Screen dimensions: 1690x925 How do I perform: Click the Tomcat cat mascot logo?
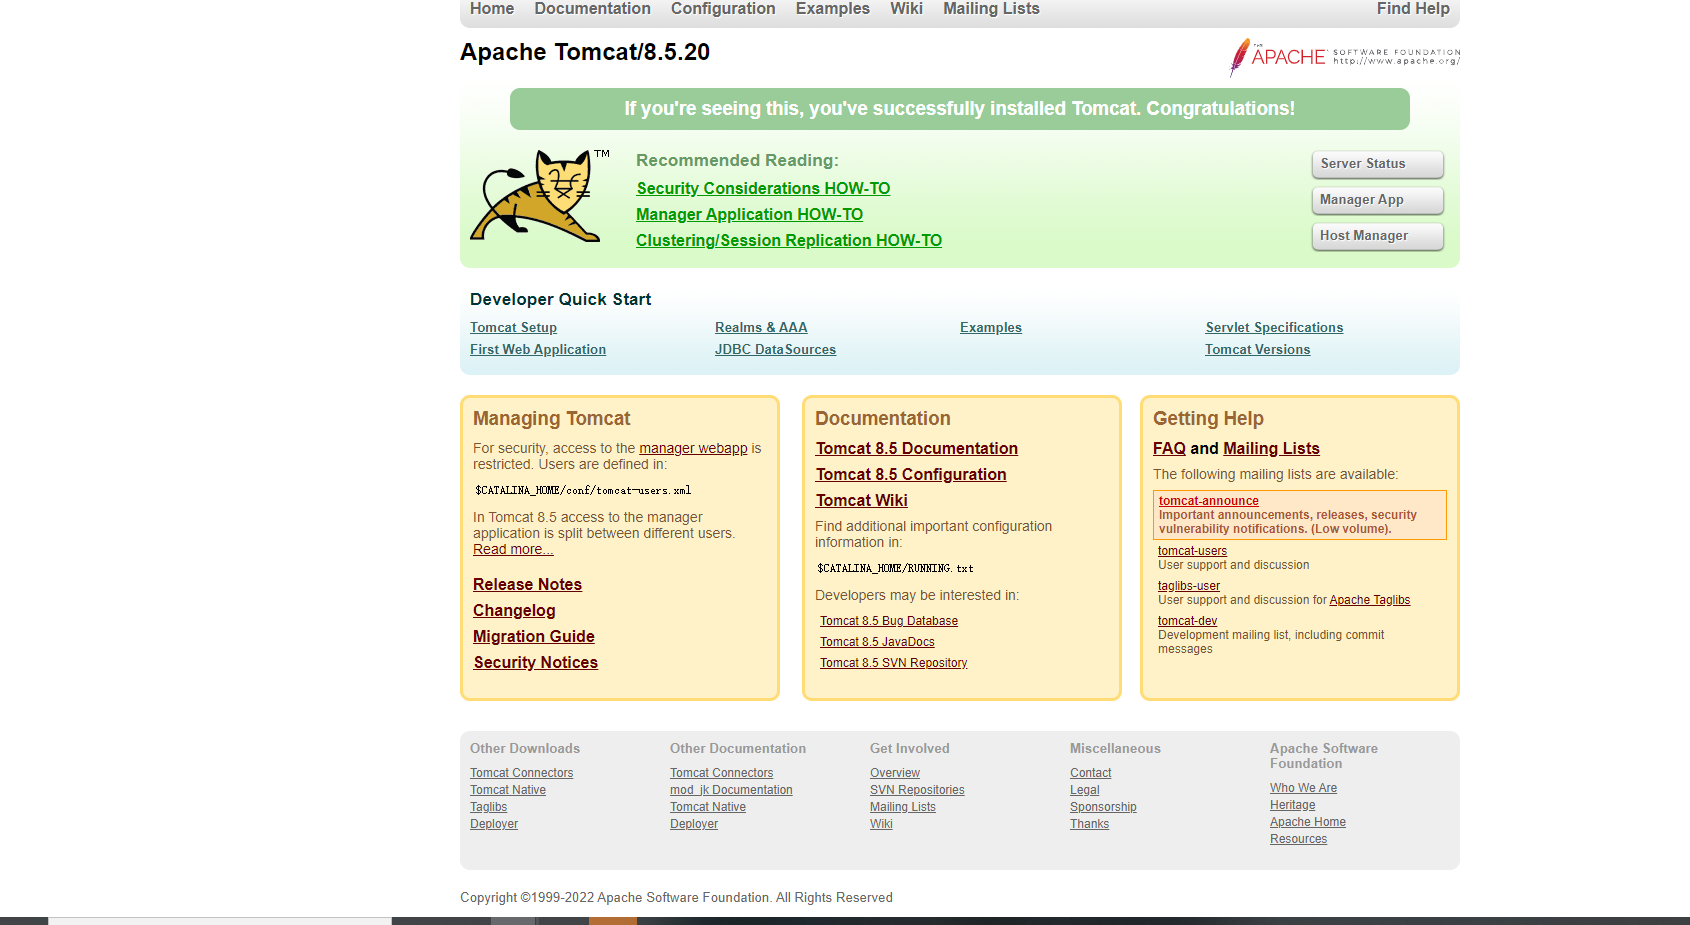pos(540,196)
